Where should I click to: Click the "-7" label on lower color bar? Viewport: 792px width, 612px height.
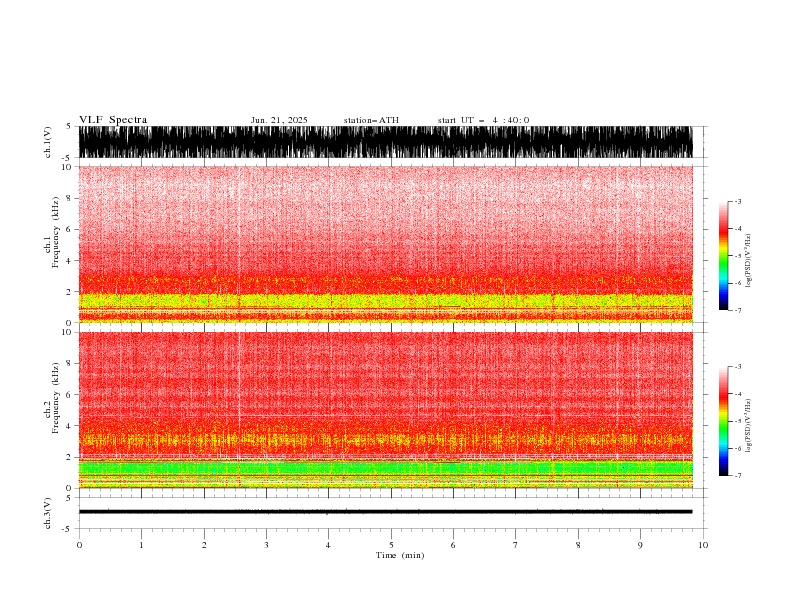[x=737, y=476]
